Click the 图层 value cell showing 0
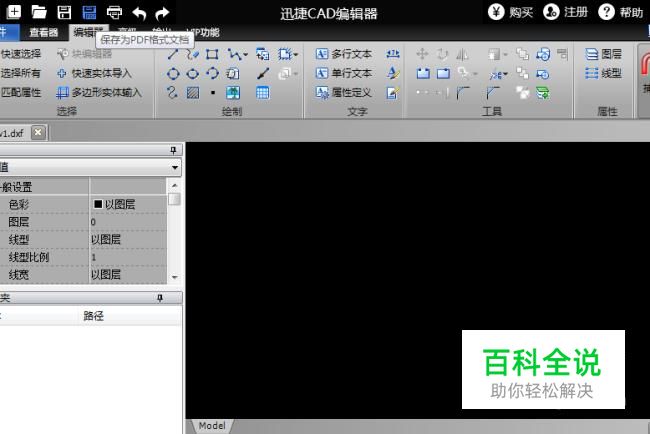The image size is (650, 434). coord(129,222)
